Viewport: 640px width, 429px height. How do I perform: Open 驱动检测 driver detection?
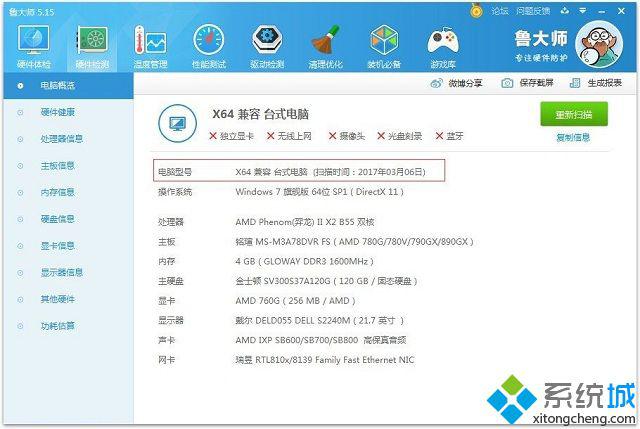(x=267, y=46)
